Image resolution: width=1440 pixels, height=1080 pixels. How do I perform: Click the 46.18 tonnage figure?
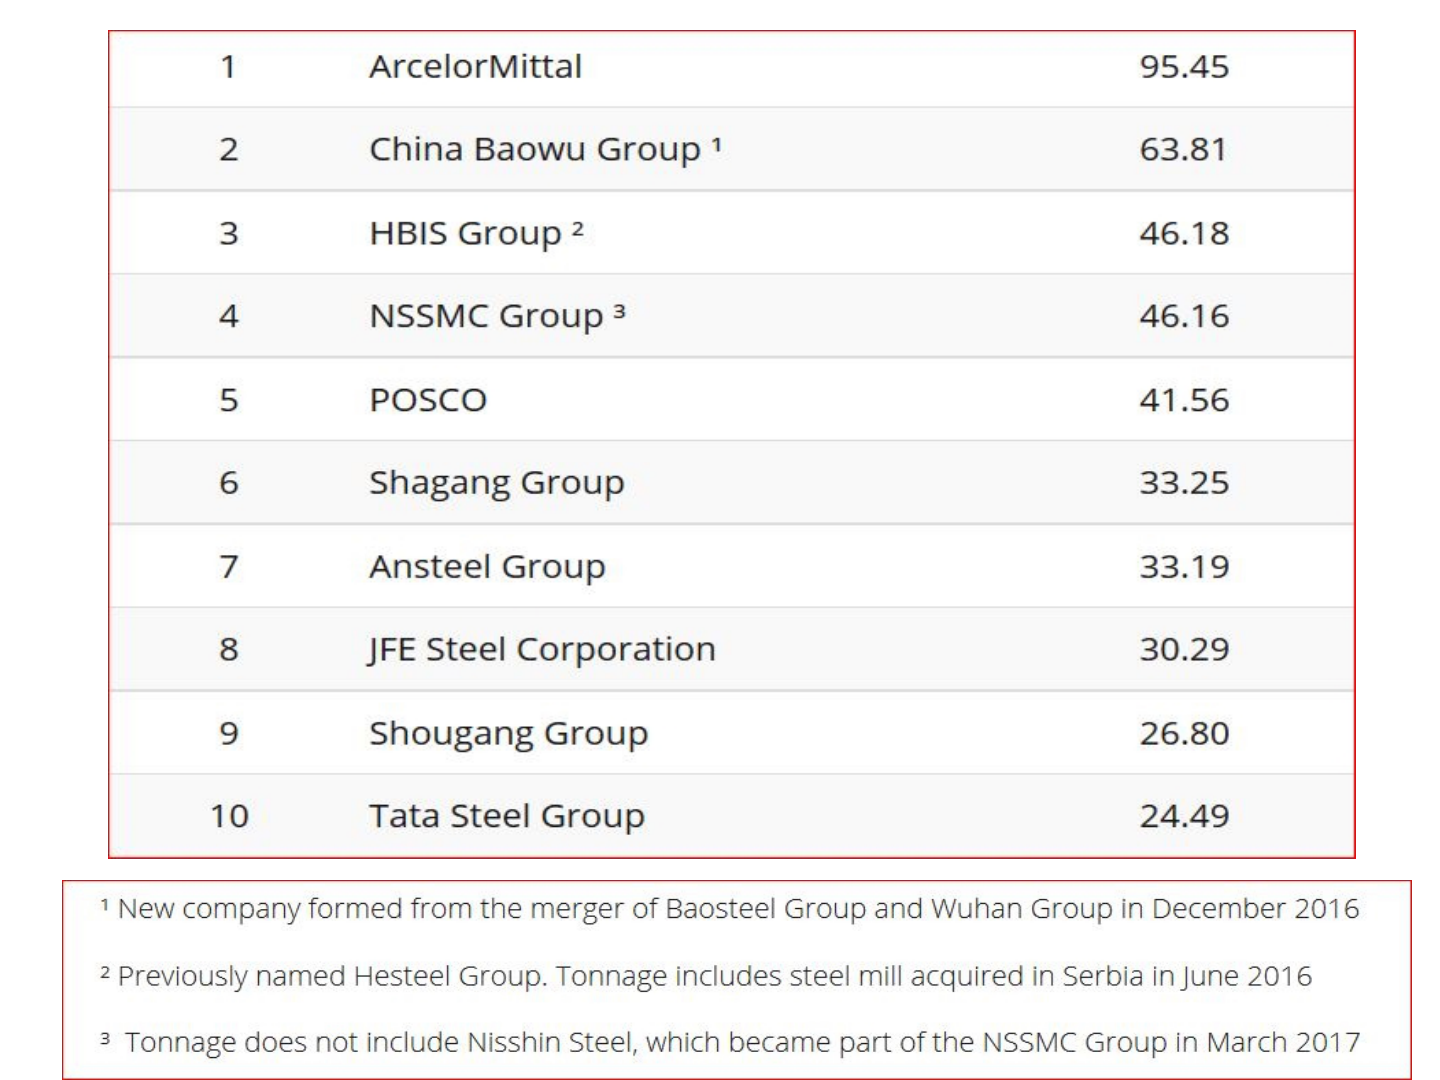pyautogui.click(x=1184, y=234)
